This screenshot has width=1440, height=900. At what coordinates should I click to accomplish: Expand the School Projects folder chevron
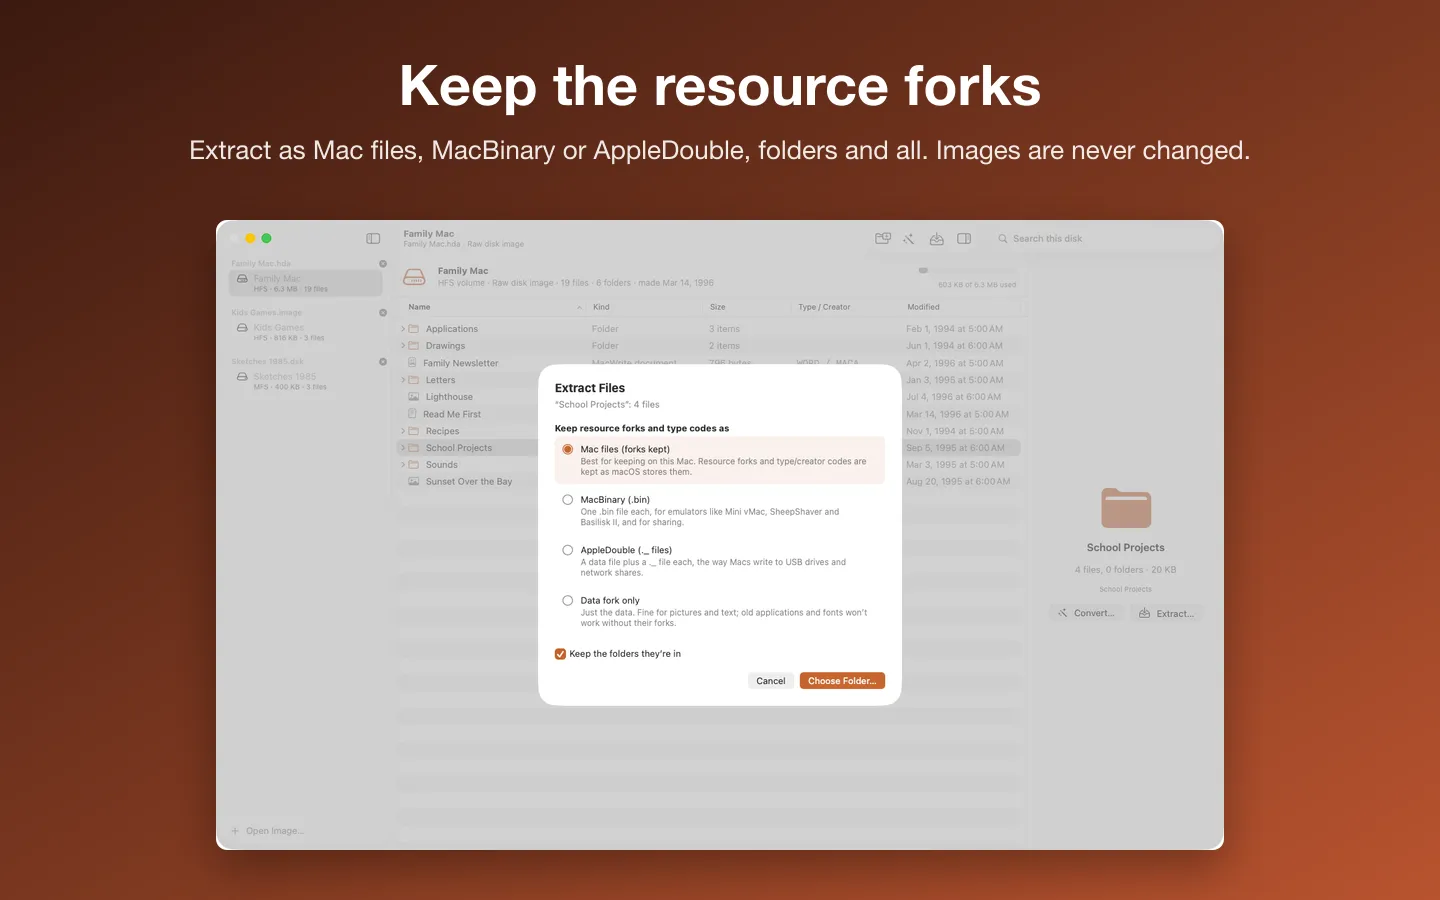point(403,448)
